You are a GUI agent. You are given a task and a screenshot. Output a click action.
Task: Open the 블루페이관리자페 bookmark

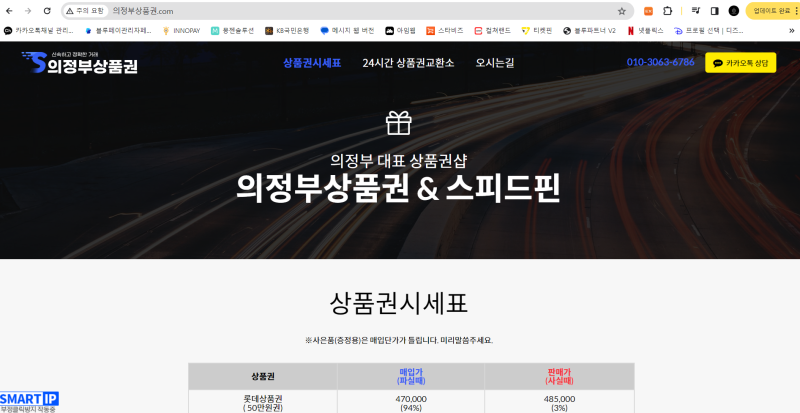118,31
